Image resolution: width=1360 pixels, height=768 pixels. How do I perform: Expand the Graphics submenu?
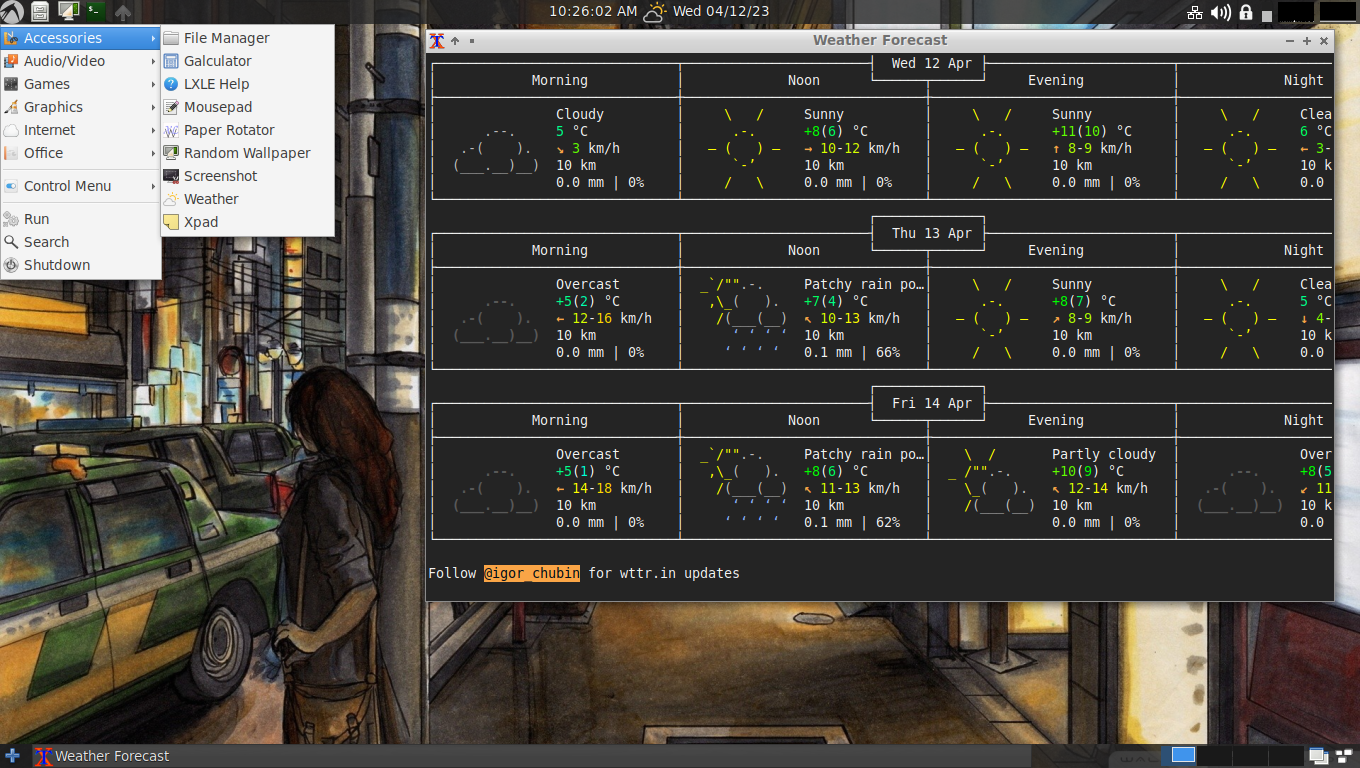[52, 107]
